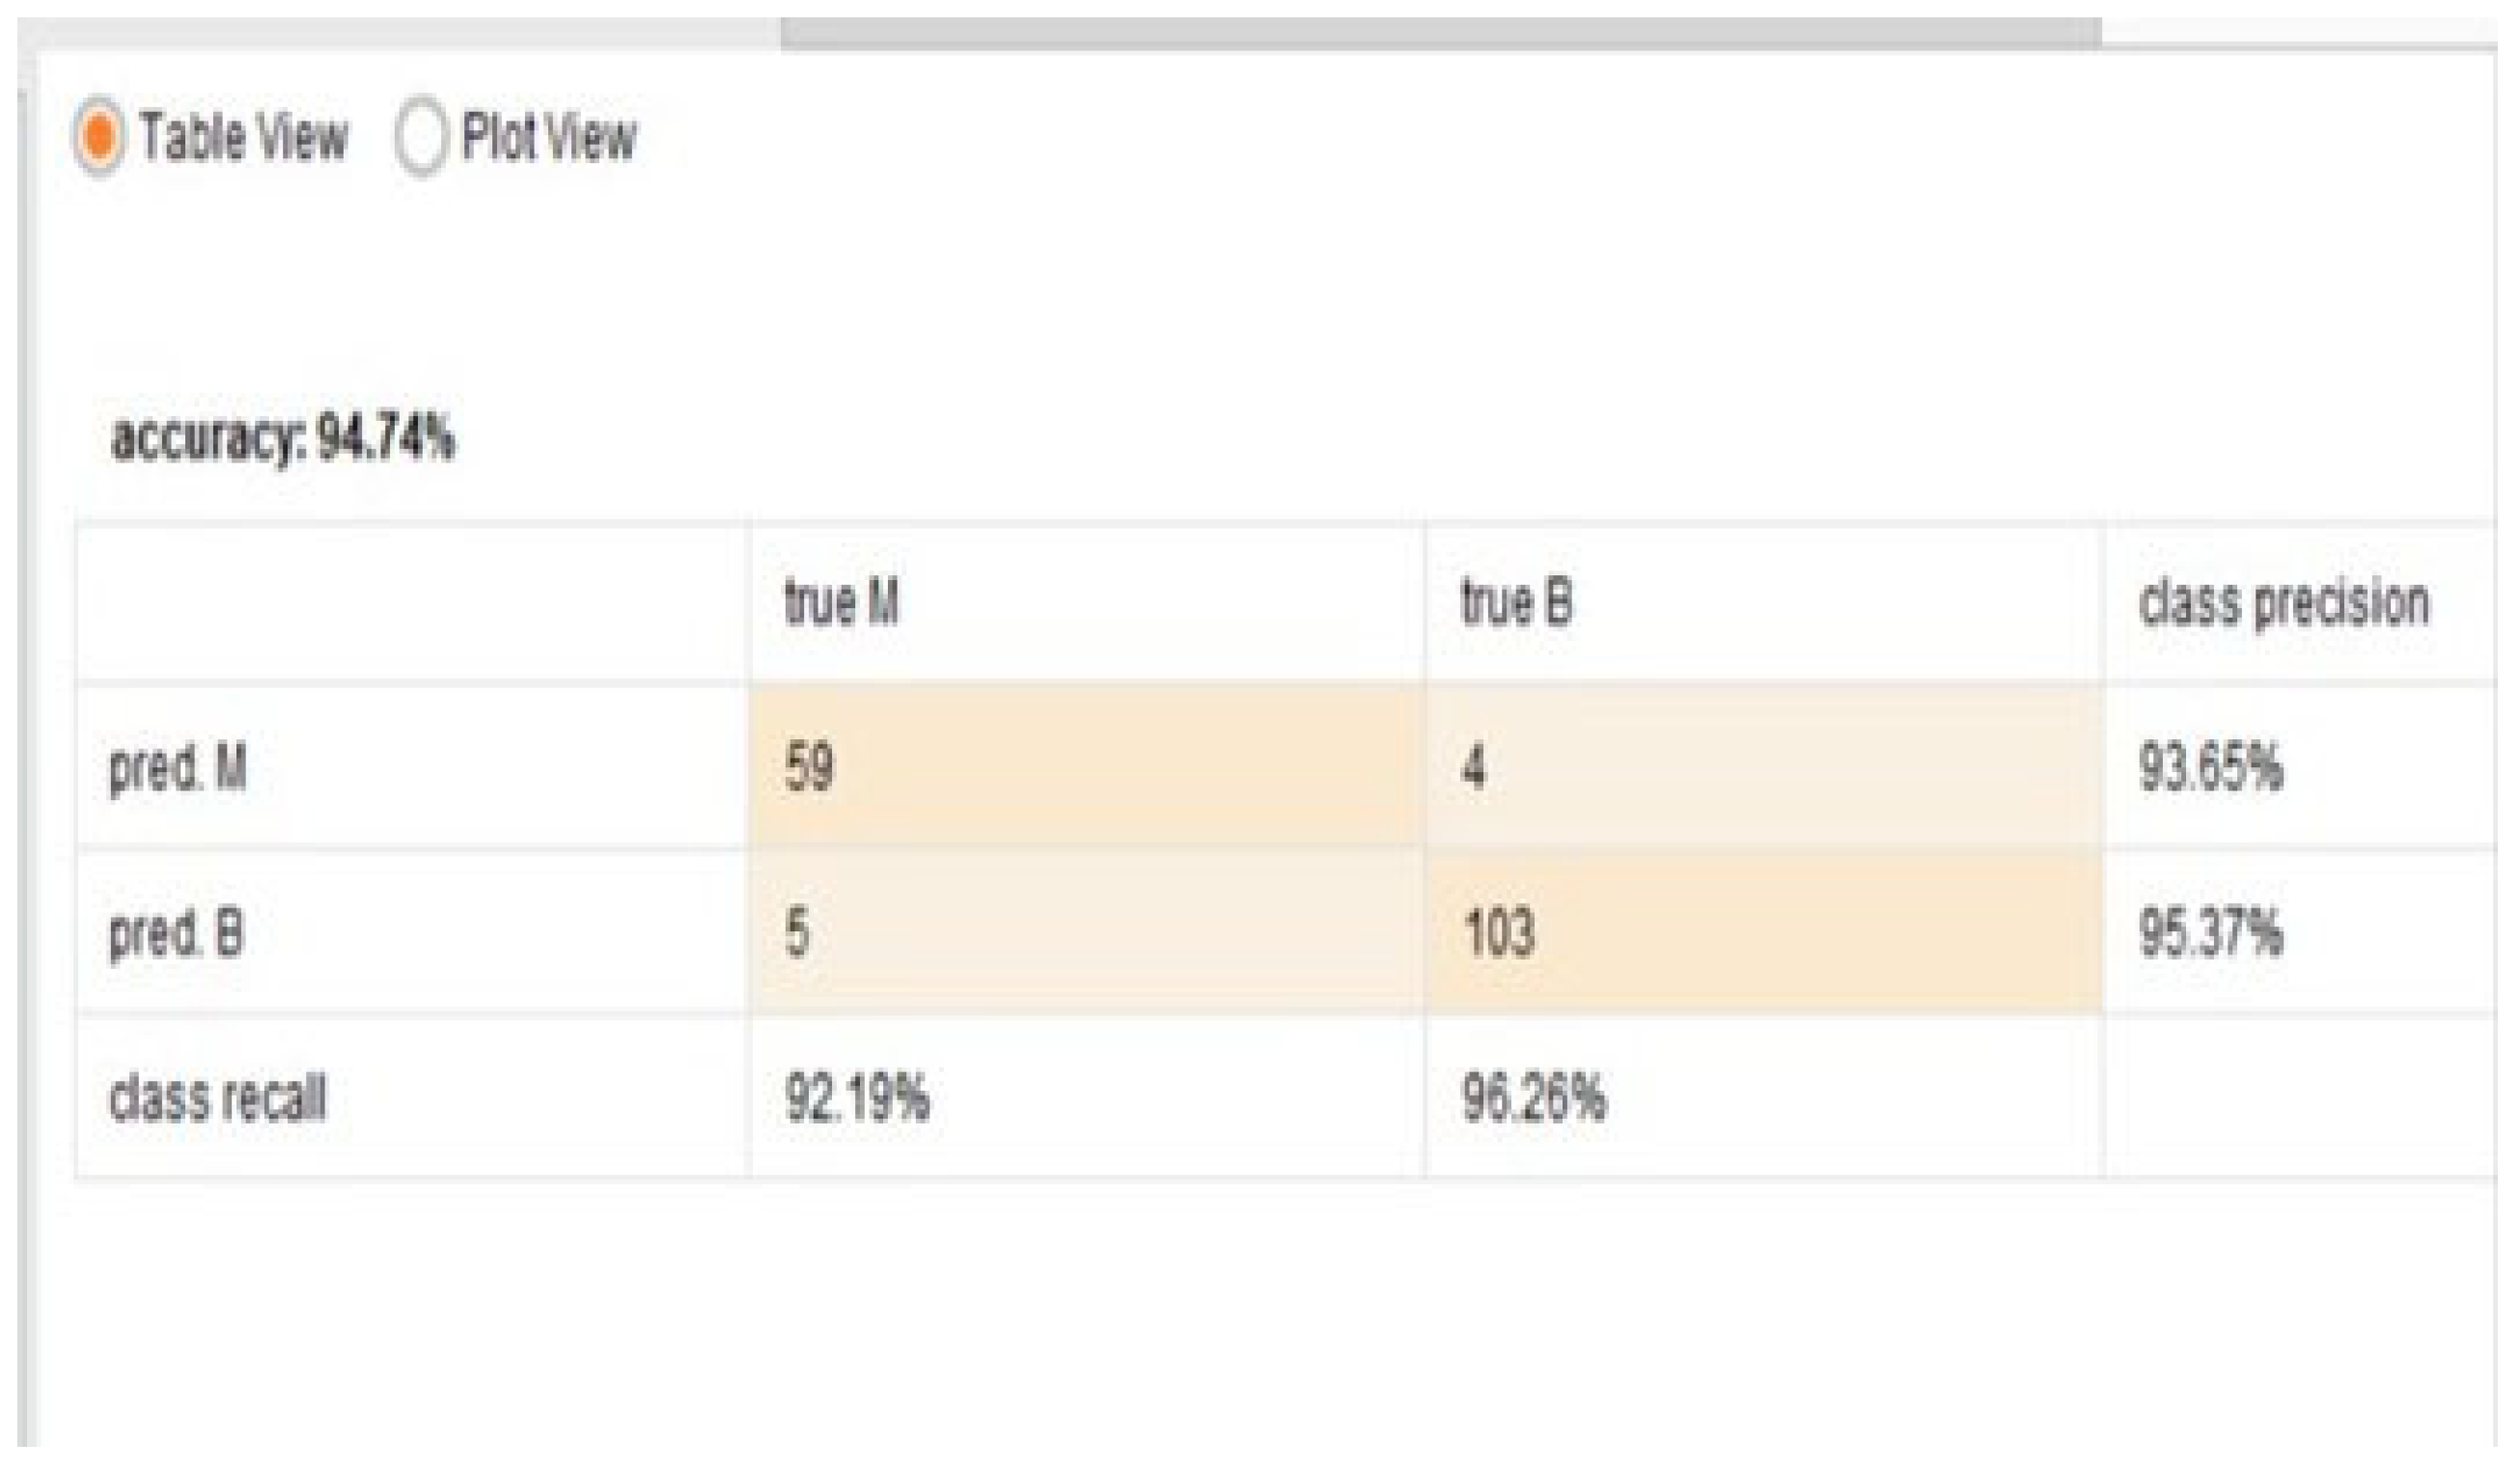The image size is (2520, 1470).
Task: Click the true B column header
Action: click(1516, 603)
